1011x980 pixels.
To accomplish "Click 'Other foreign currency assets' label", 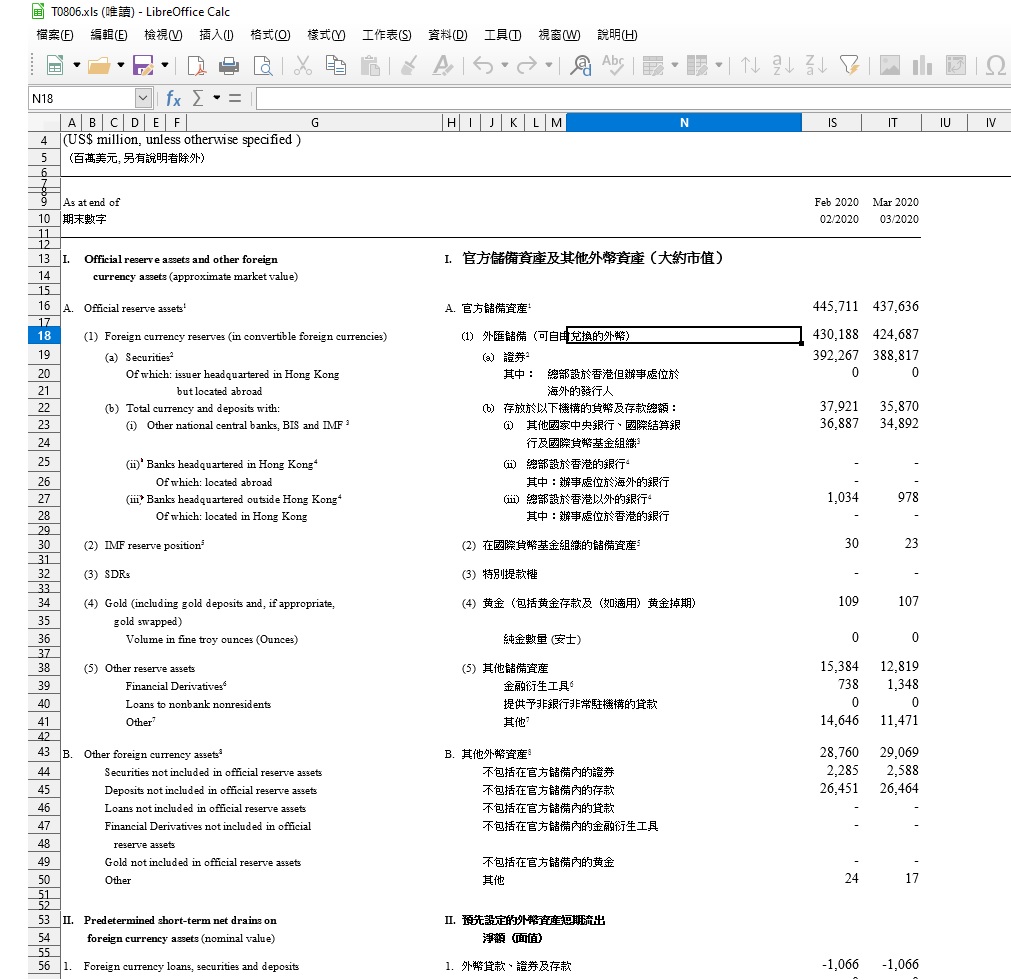I will 153,754.
